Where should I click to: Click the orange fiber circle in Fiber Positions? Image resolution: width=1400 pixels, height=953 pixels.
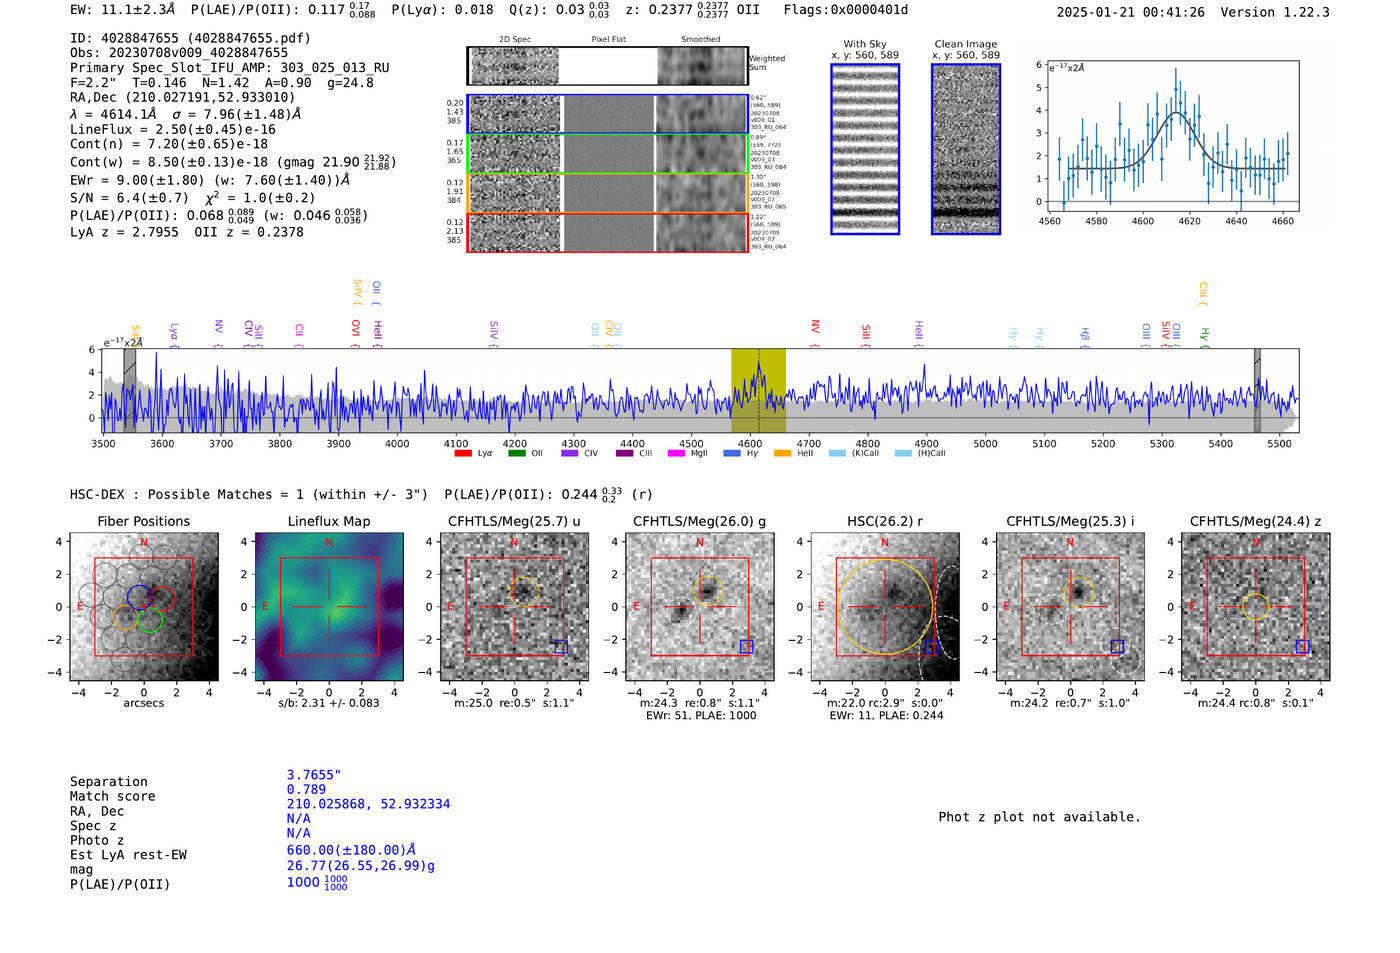(125, 617)
